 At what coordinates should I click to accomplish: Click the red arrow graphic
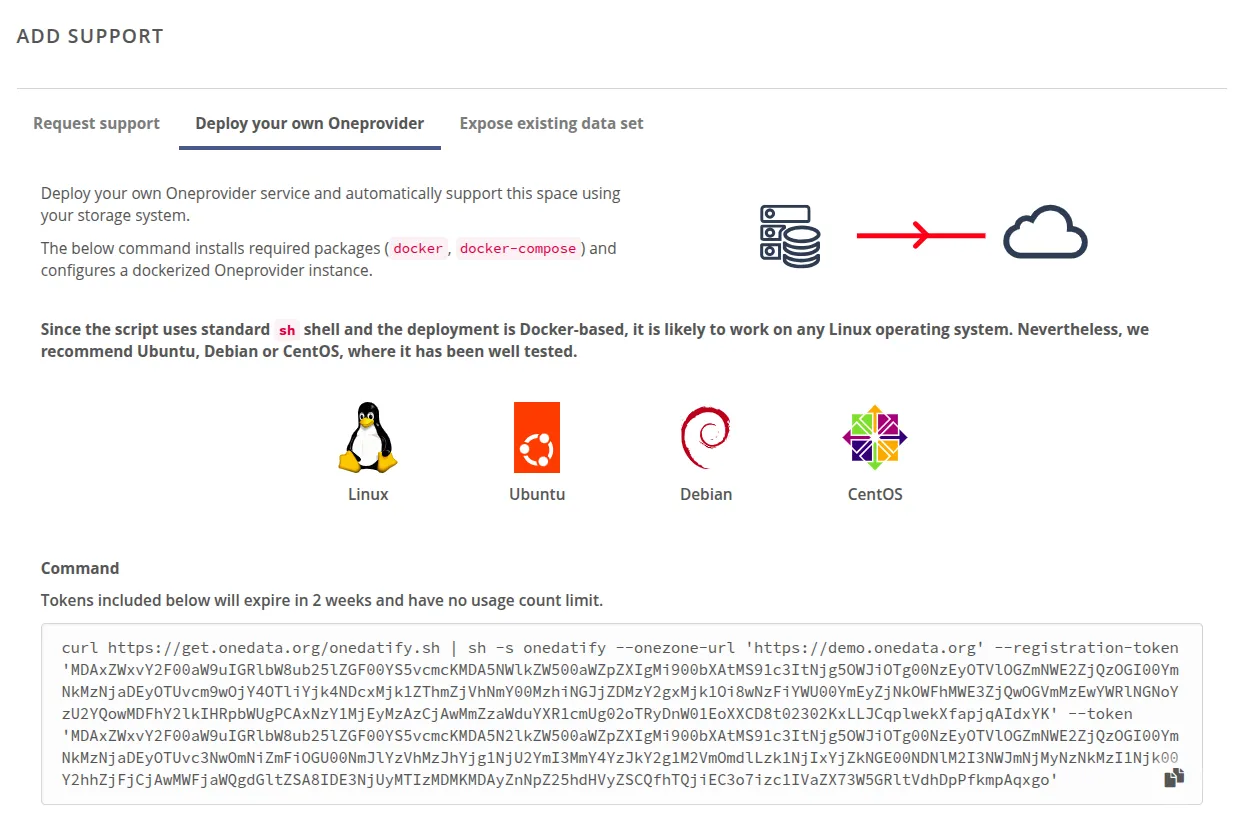pos(920,236)
